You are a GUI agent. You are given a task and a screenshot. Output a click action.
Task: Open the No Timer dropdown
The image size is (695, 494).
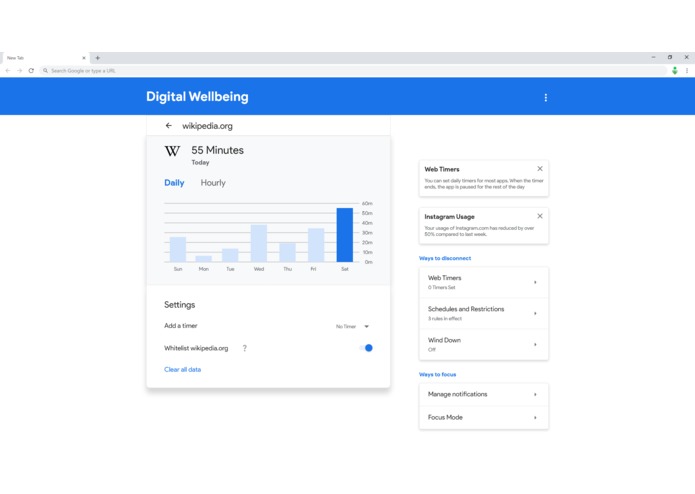[x=352, y=327]
